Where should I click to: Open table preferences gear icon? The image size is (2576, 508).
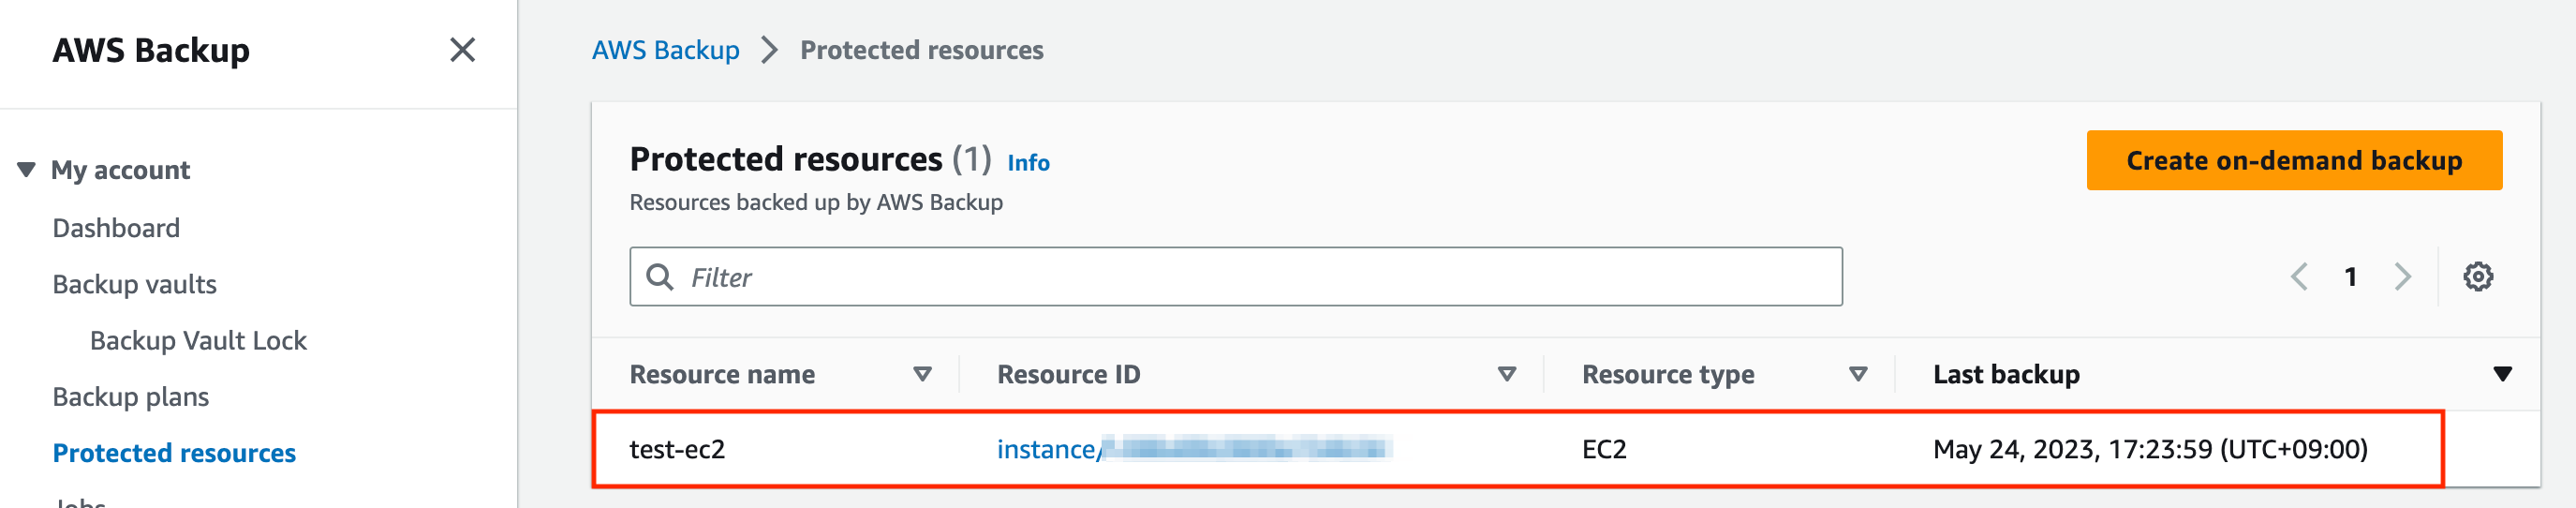point(2477,277)
